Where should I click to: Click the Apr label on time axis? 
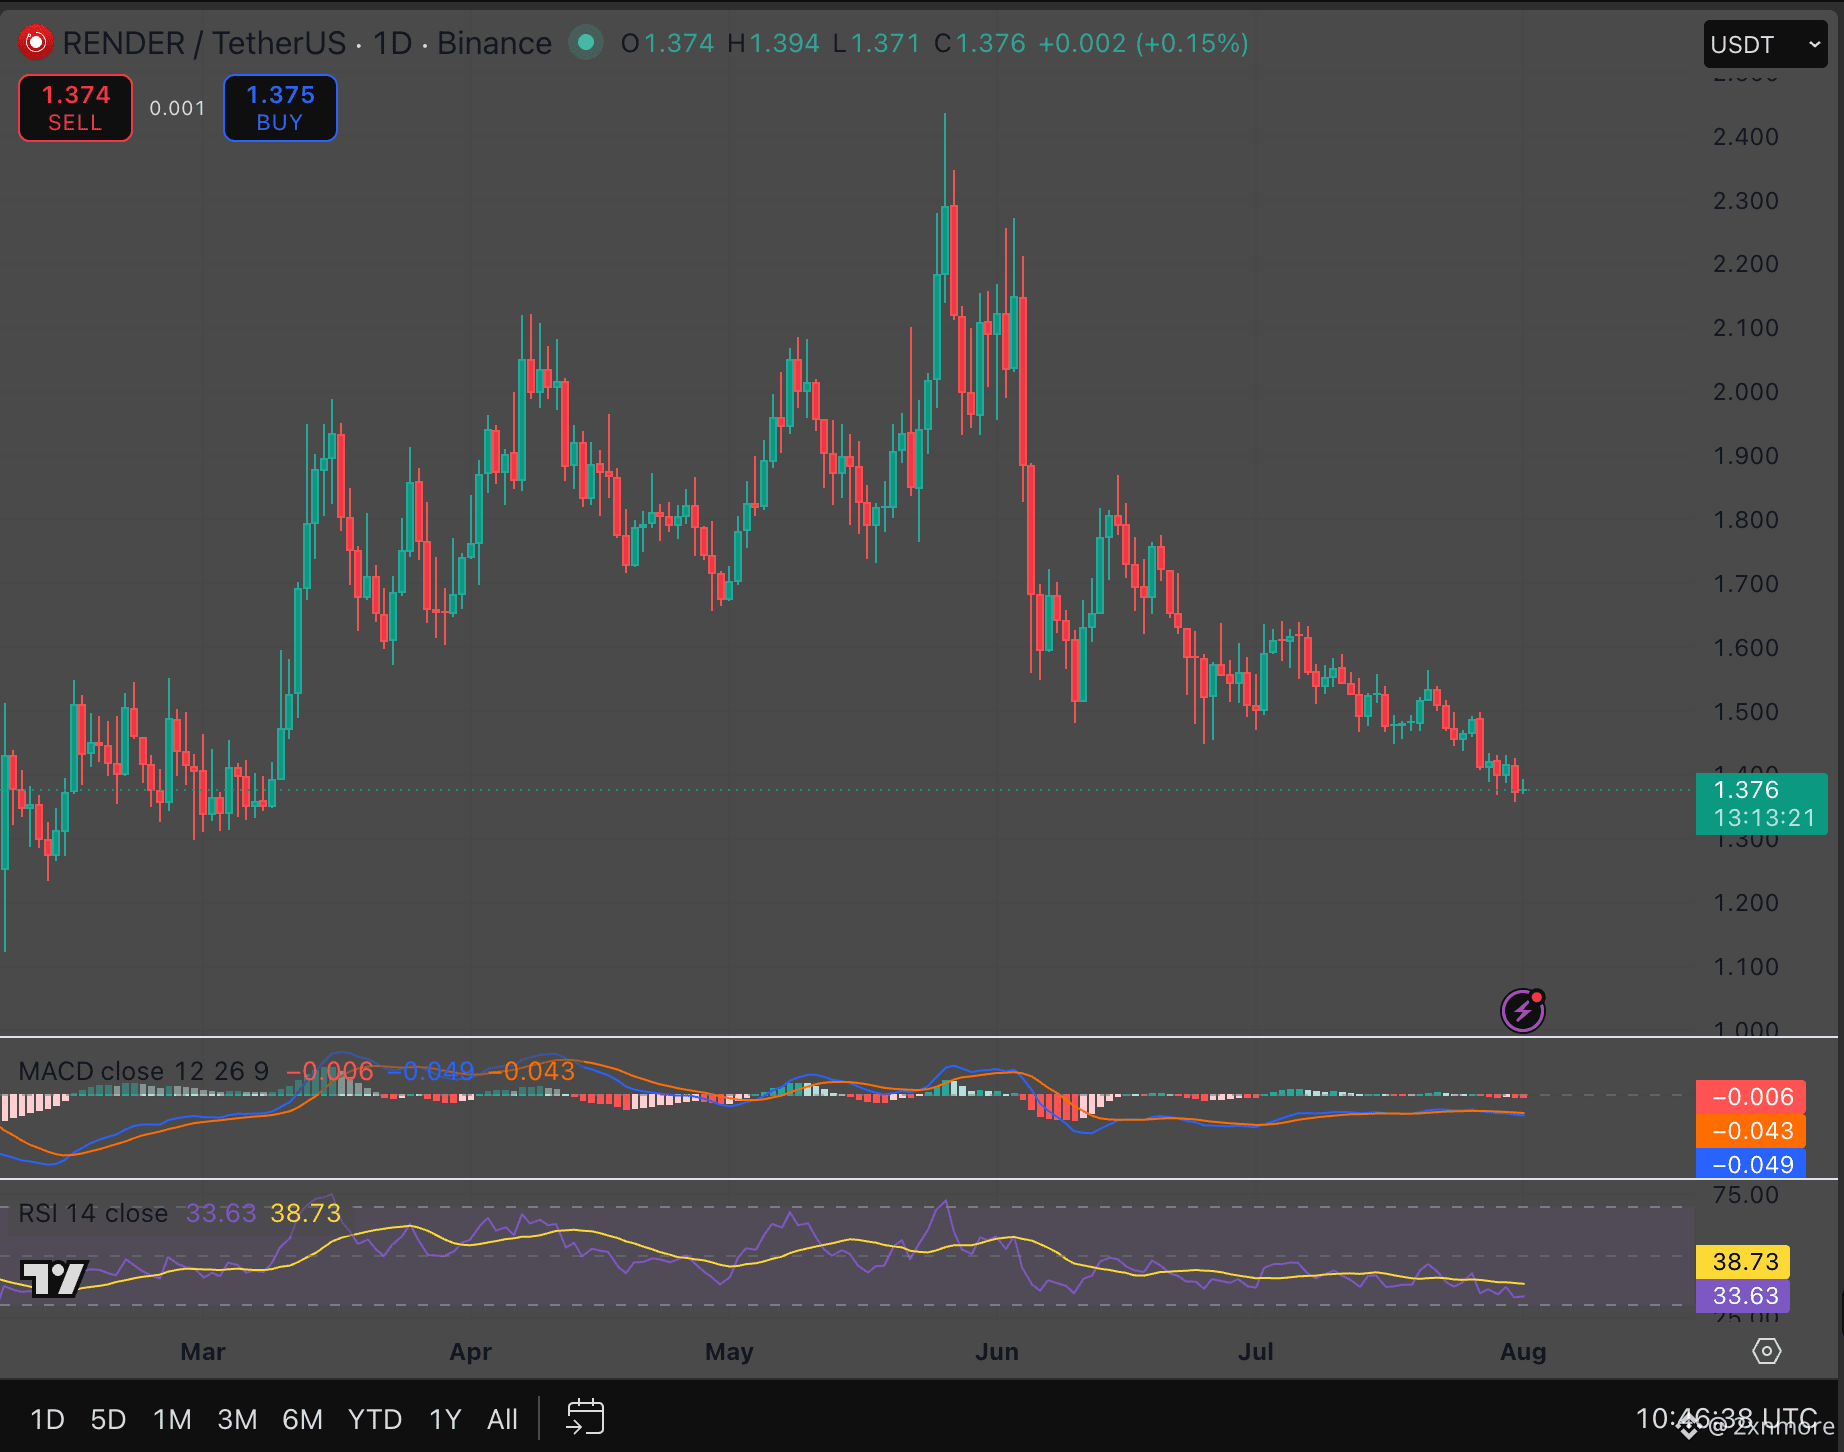pyautogui.click(x=471, y=1352)
